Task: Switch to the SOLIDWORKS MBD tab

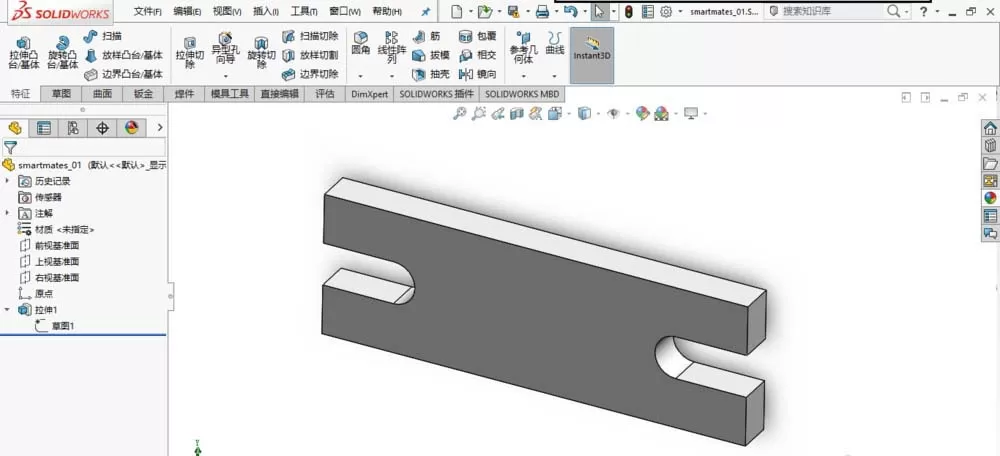Action: [x=522, y=94]
